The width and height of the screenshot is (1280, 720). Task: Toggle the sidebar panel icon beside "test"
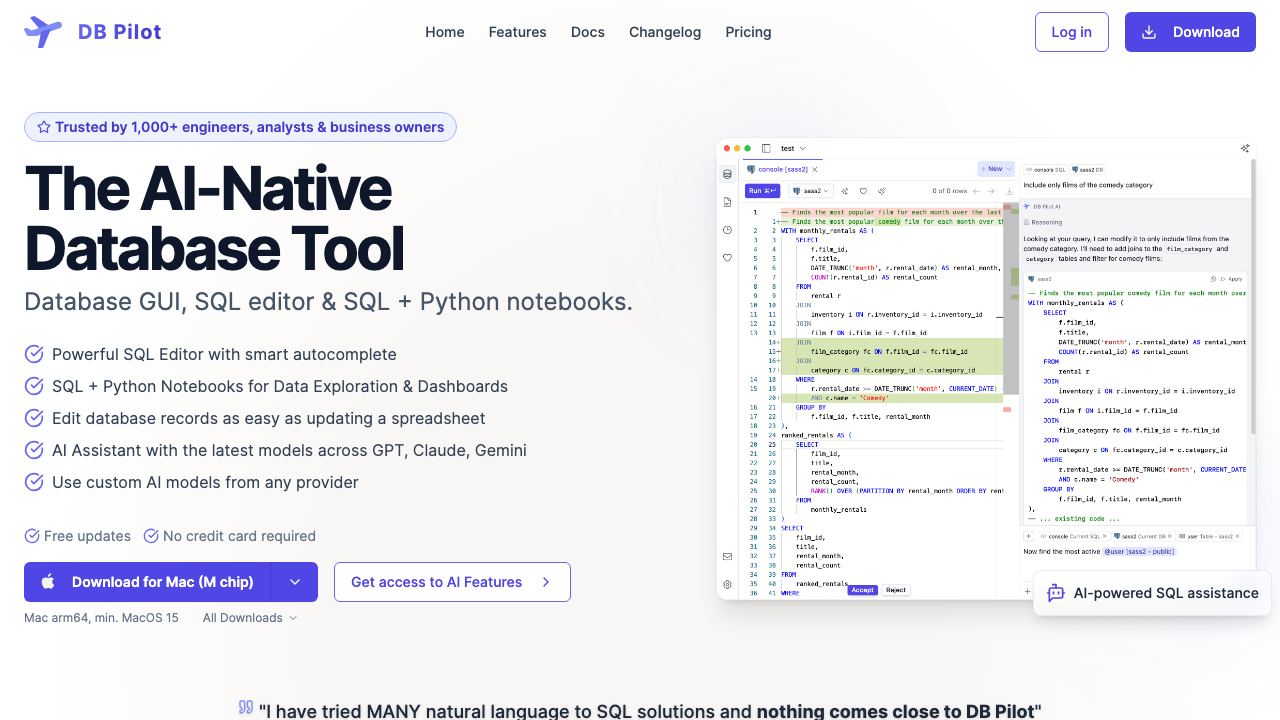tap(766, 148)
